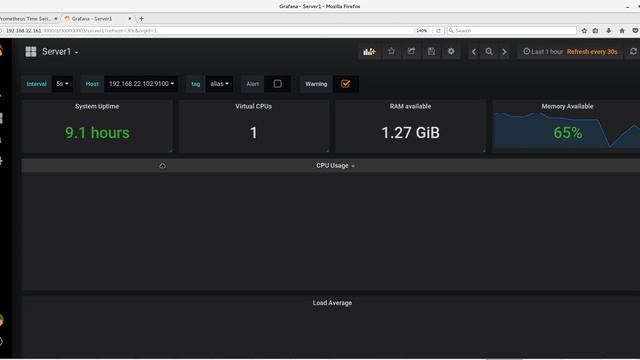Click the Alert variable label
The height and width of the screenshot is (360, 640).
point(252,84)
